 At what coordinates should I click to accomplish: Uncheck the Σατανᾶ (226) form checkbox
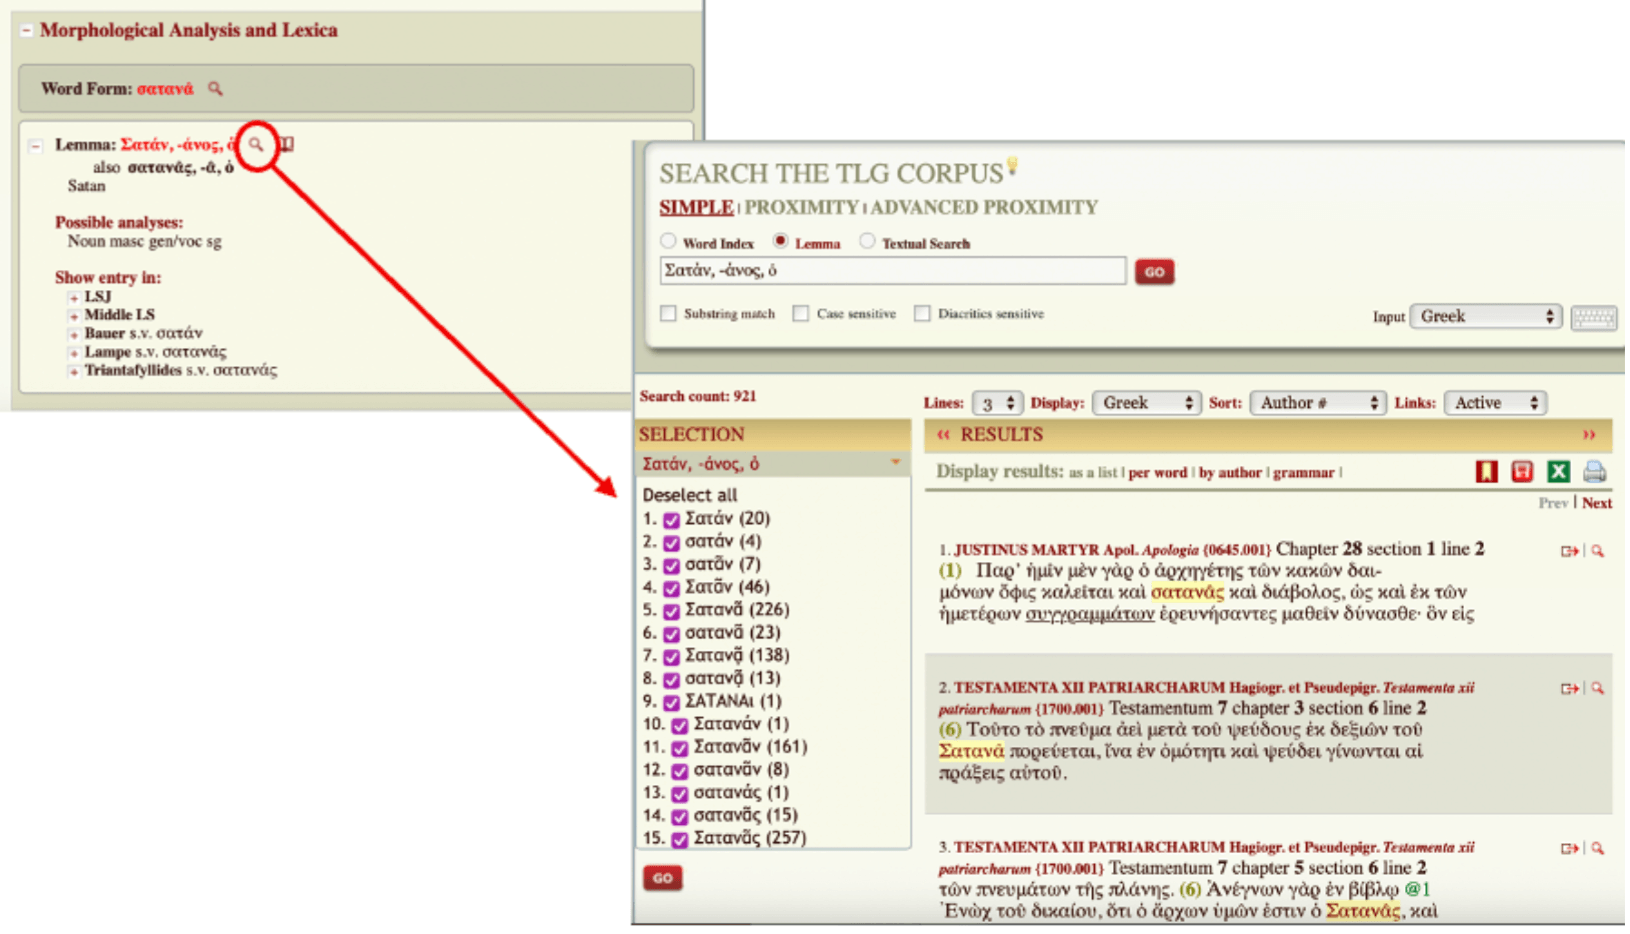tap(672, 611)
